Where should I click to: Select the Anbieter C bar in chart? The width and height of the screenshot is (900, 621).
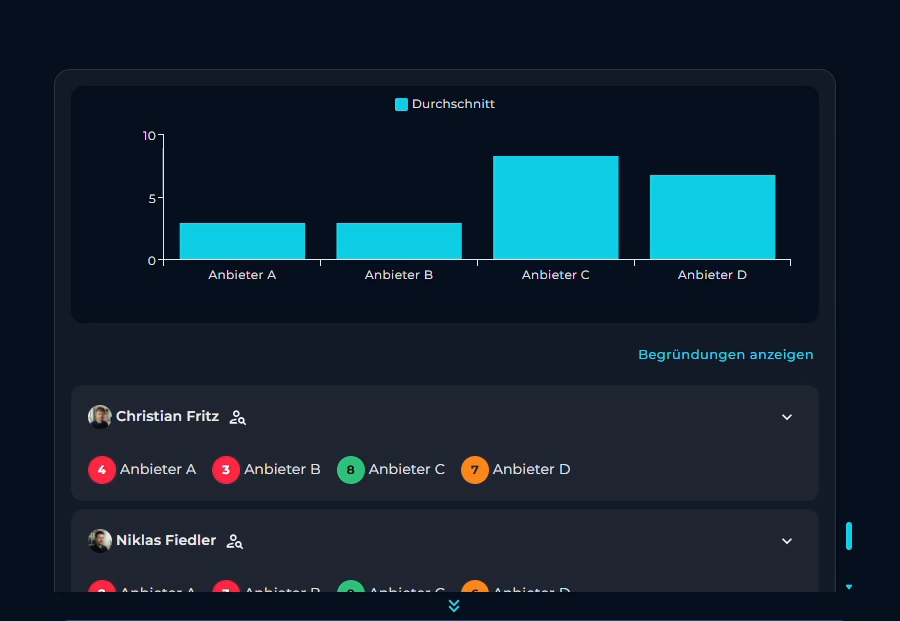point(556,208)
